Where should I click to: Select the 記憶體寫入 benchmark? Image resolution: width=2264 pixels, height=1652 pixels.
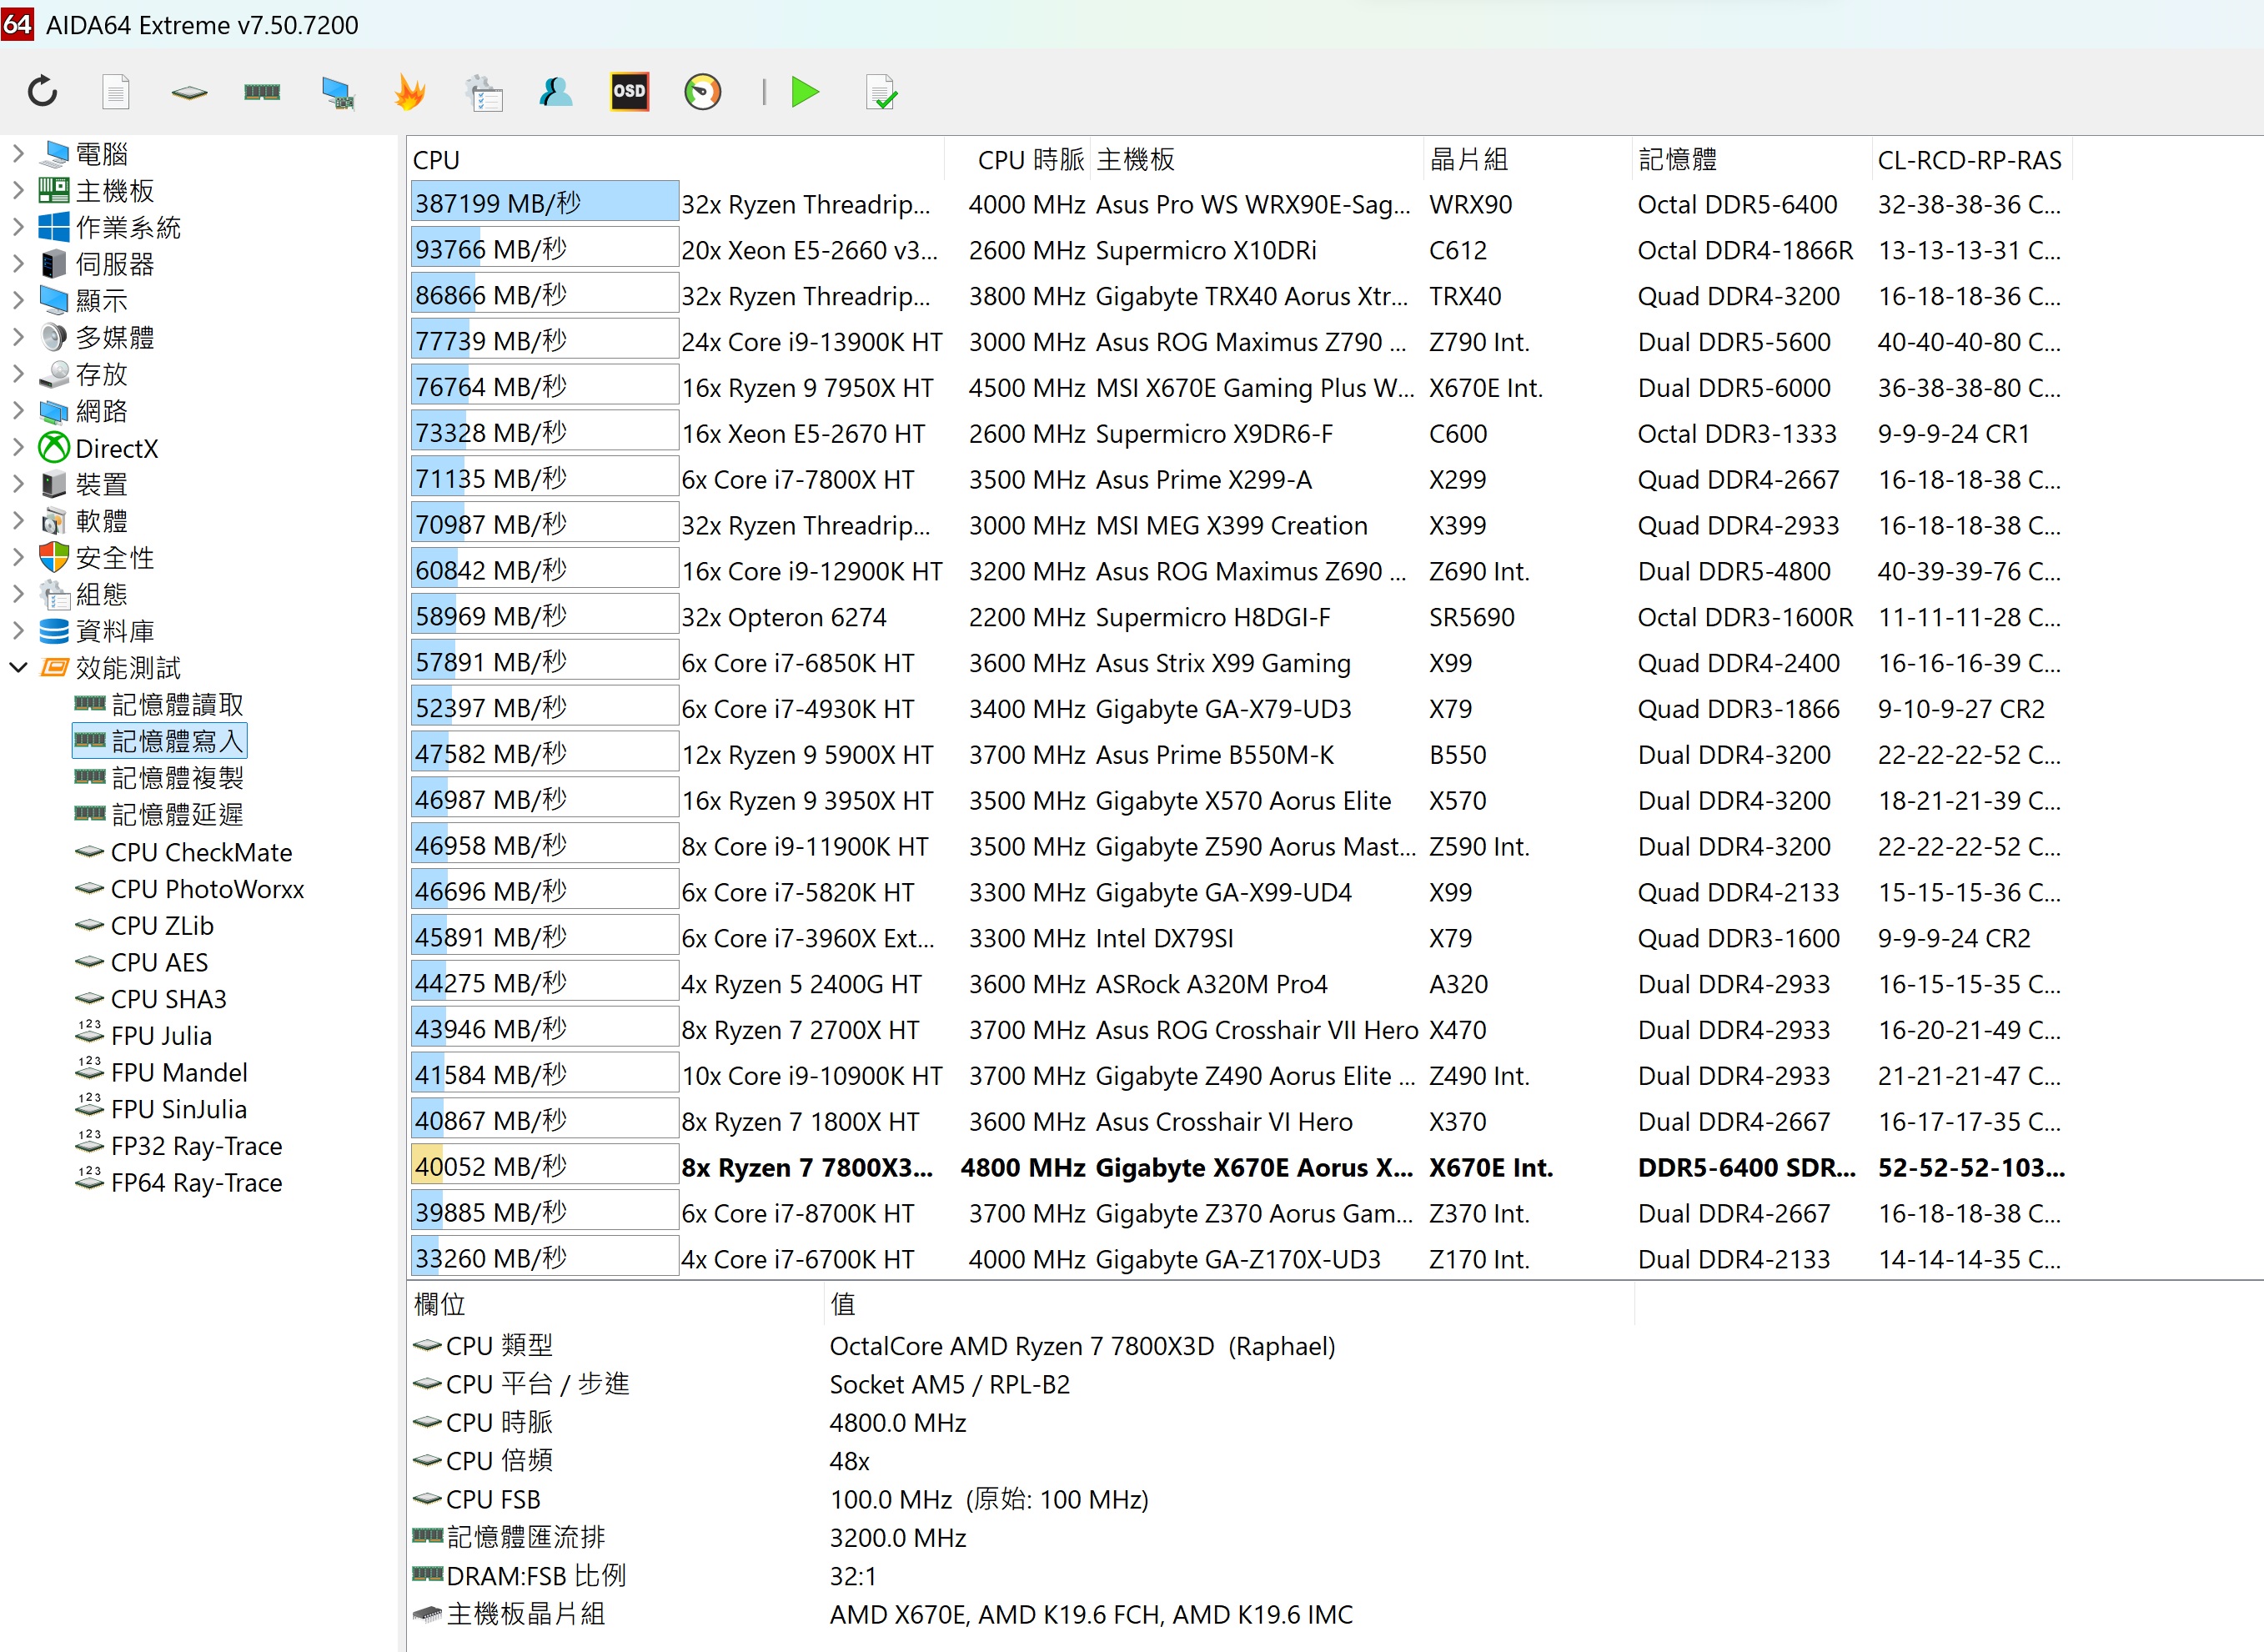click(x=160, y=741)
